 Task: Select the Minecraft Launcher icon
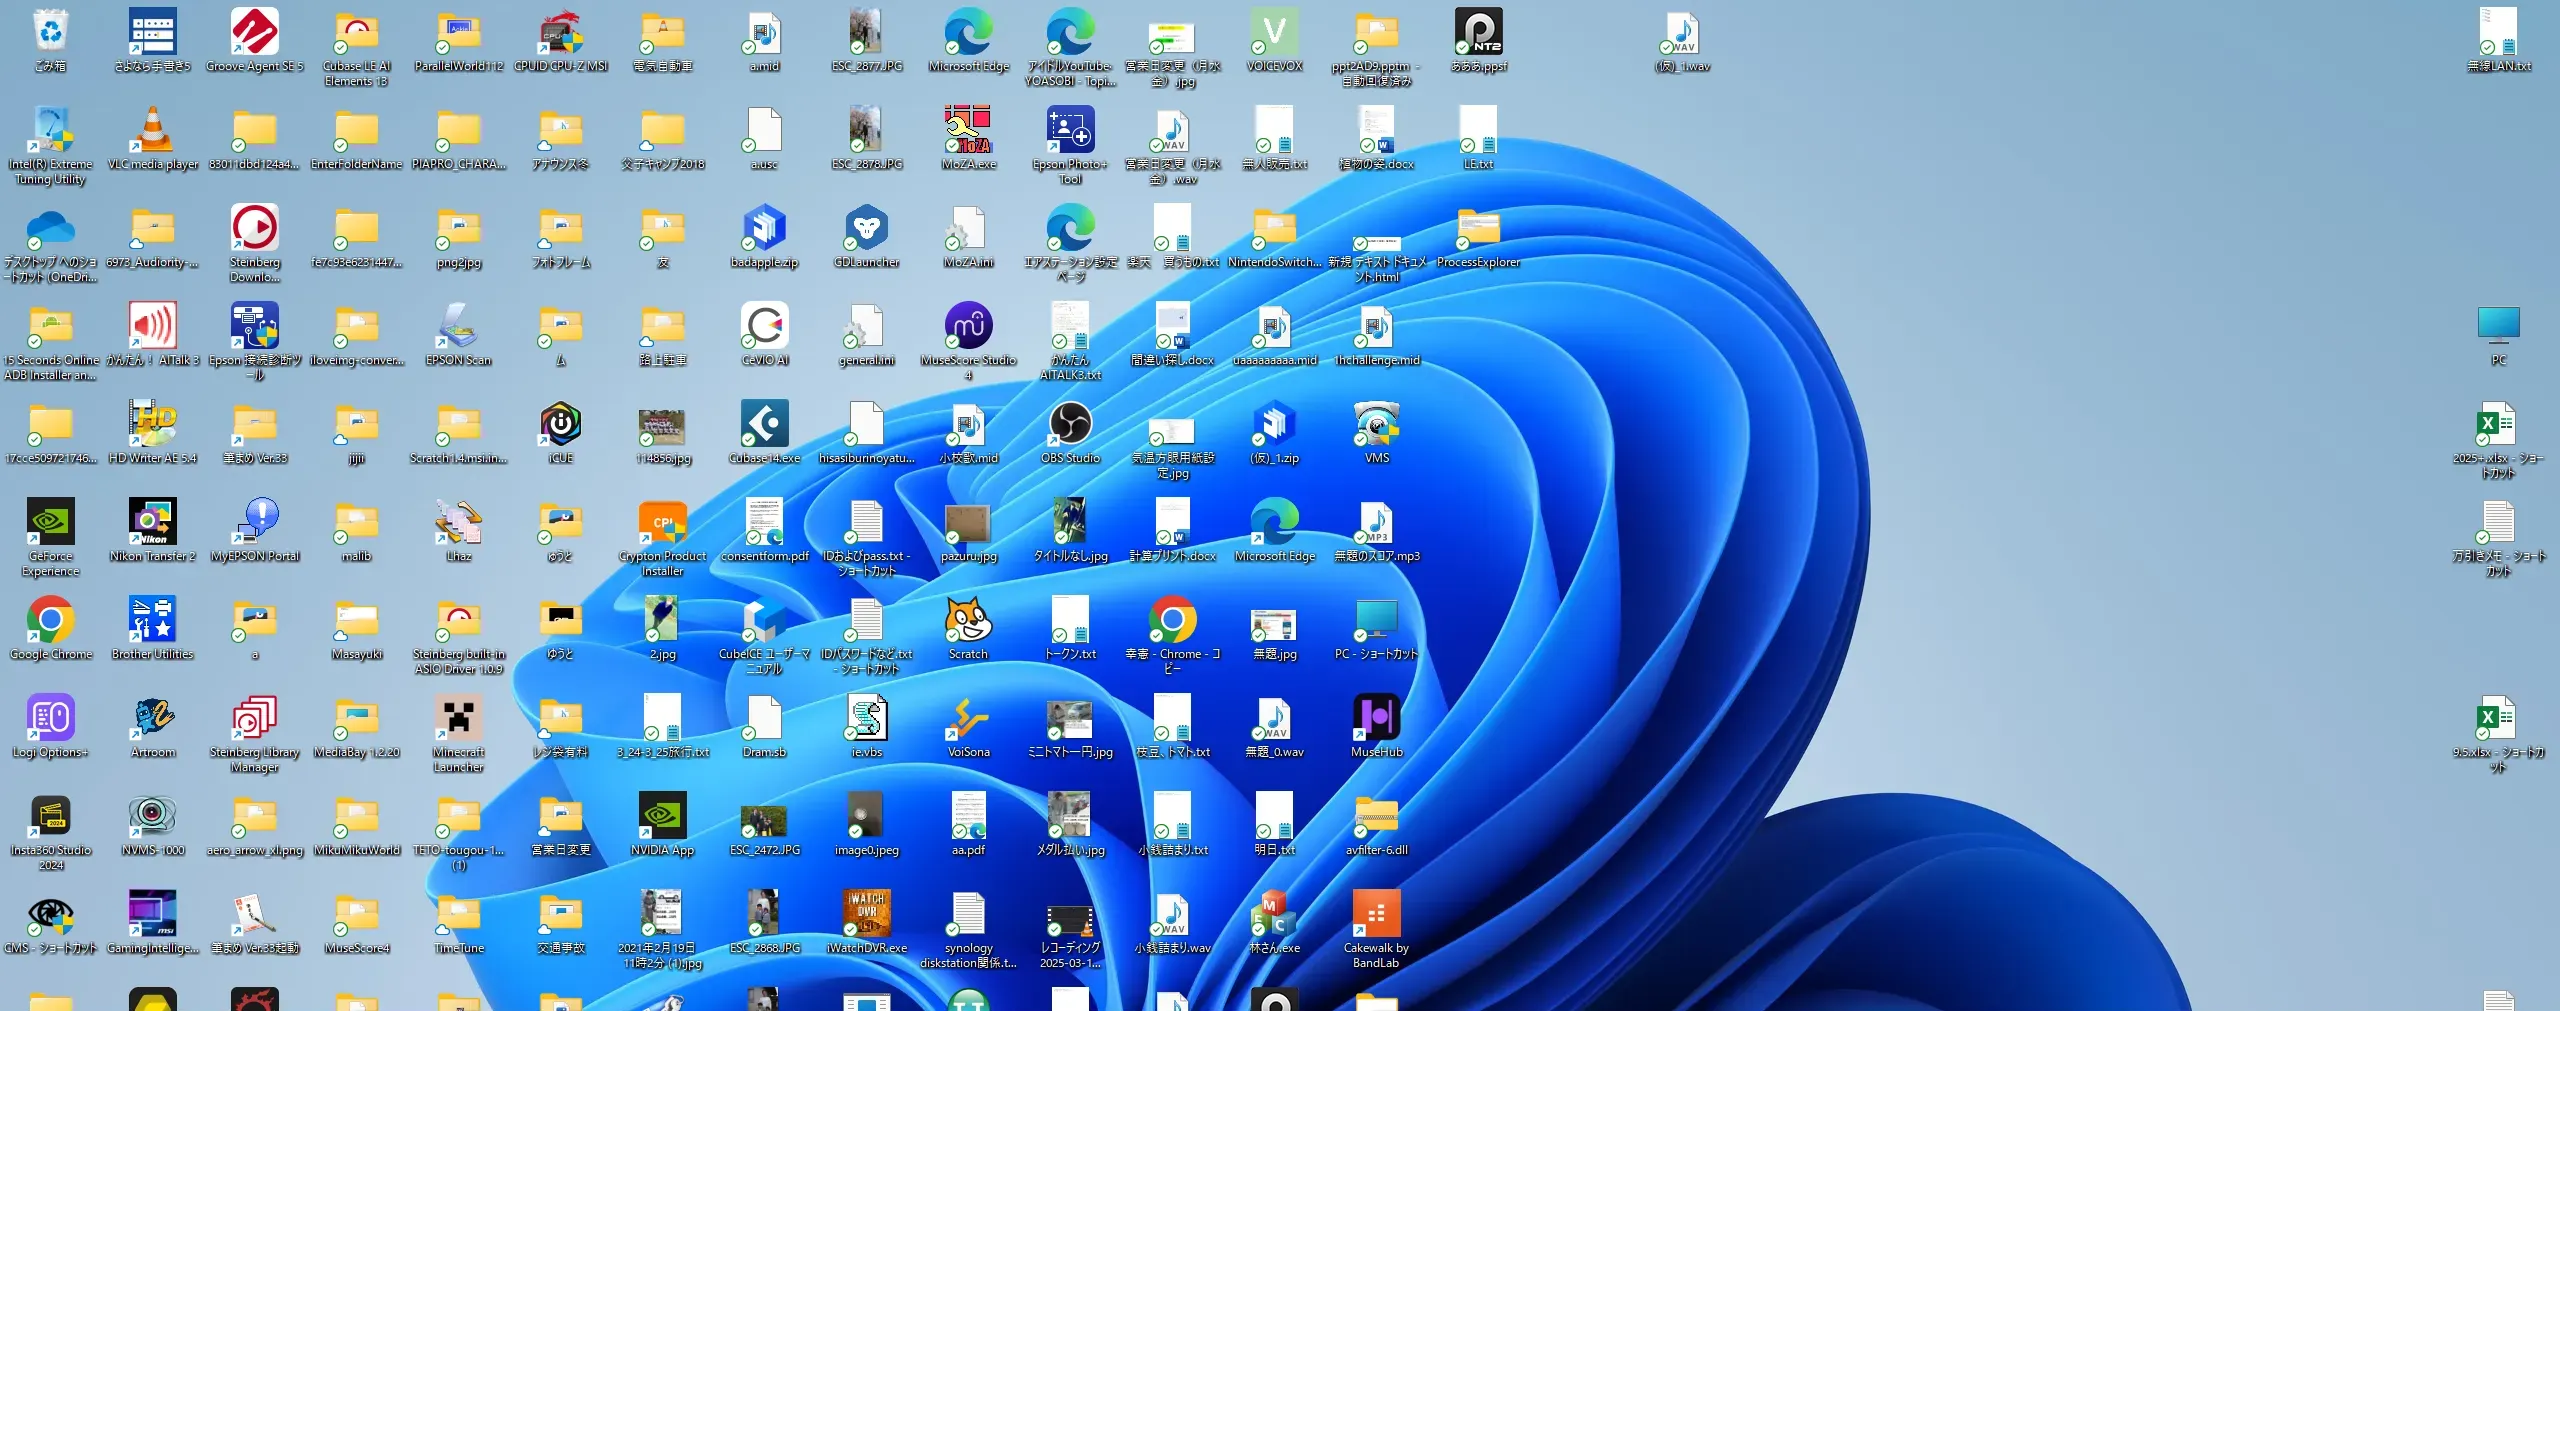click(459, 718)
